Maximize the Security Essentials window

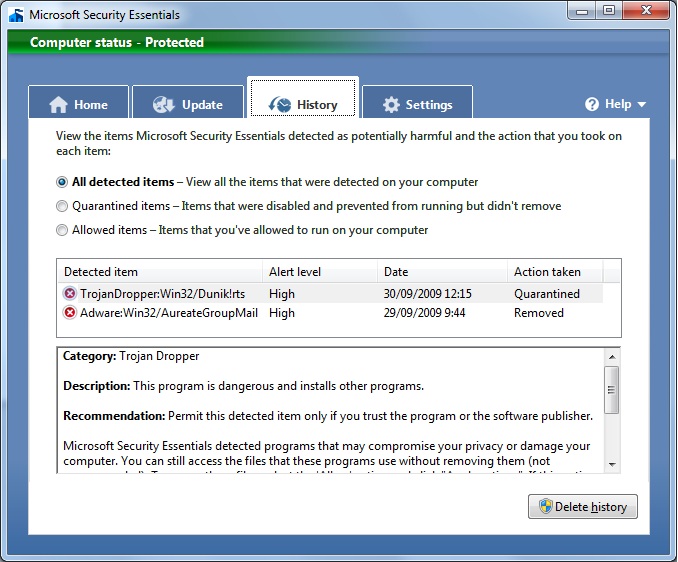pyautogui.click(x=609, y=10)
